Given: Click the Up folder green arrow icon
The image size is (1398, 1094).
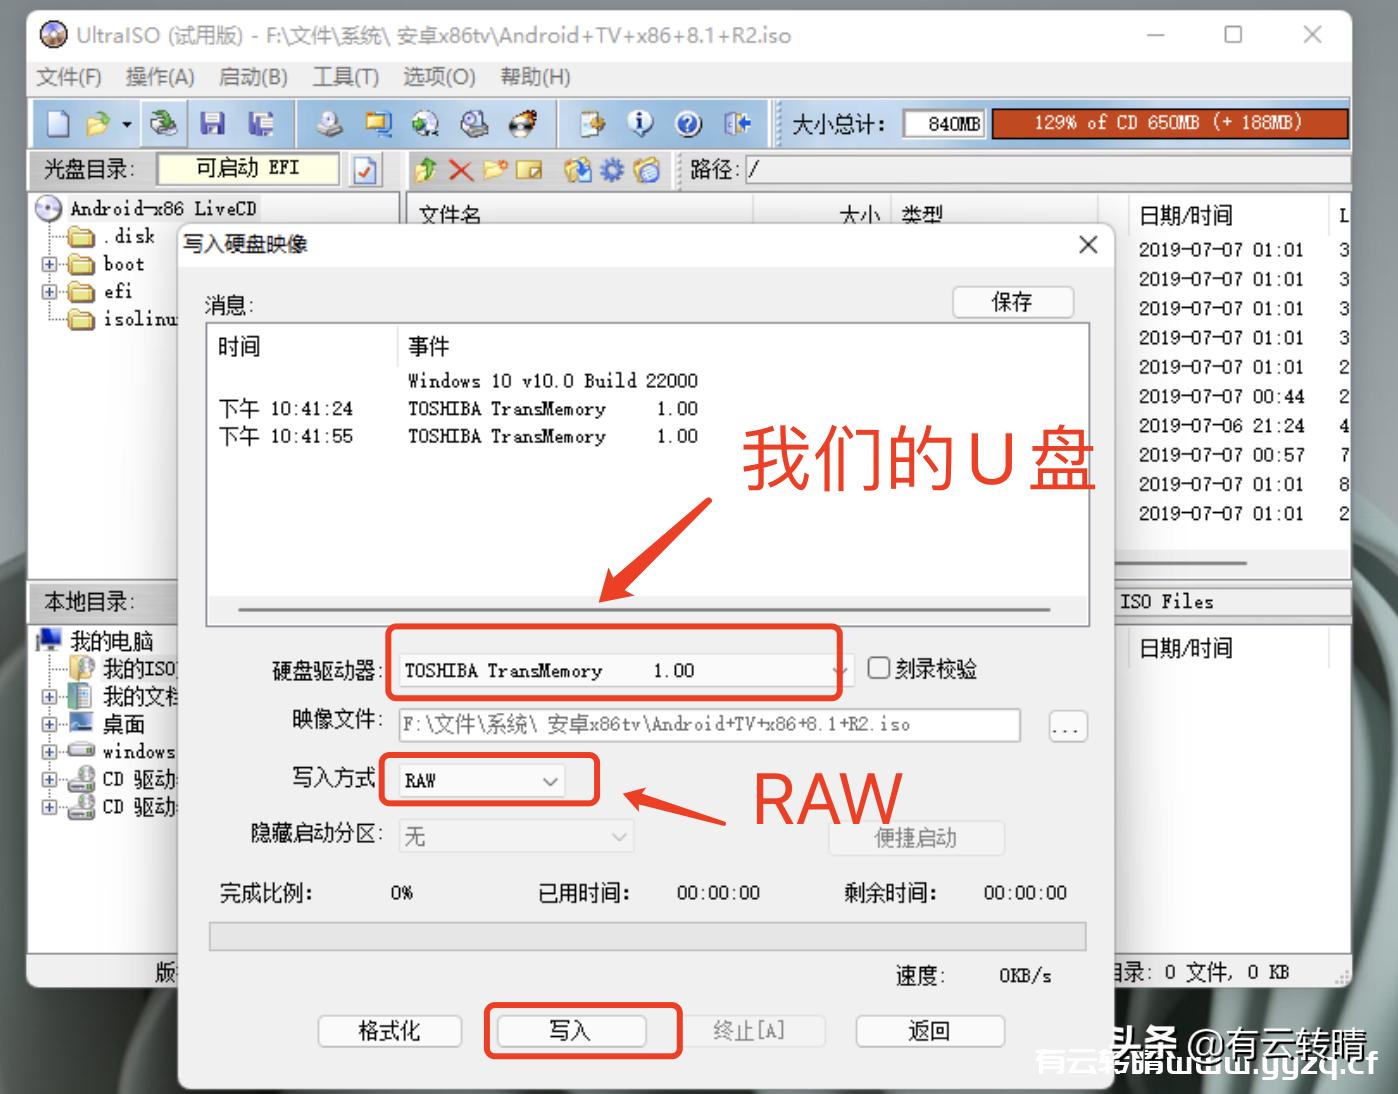Looking at the screenshot, I should tap(426, 170).
